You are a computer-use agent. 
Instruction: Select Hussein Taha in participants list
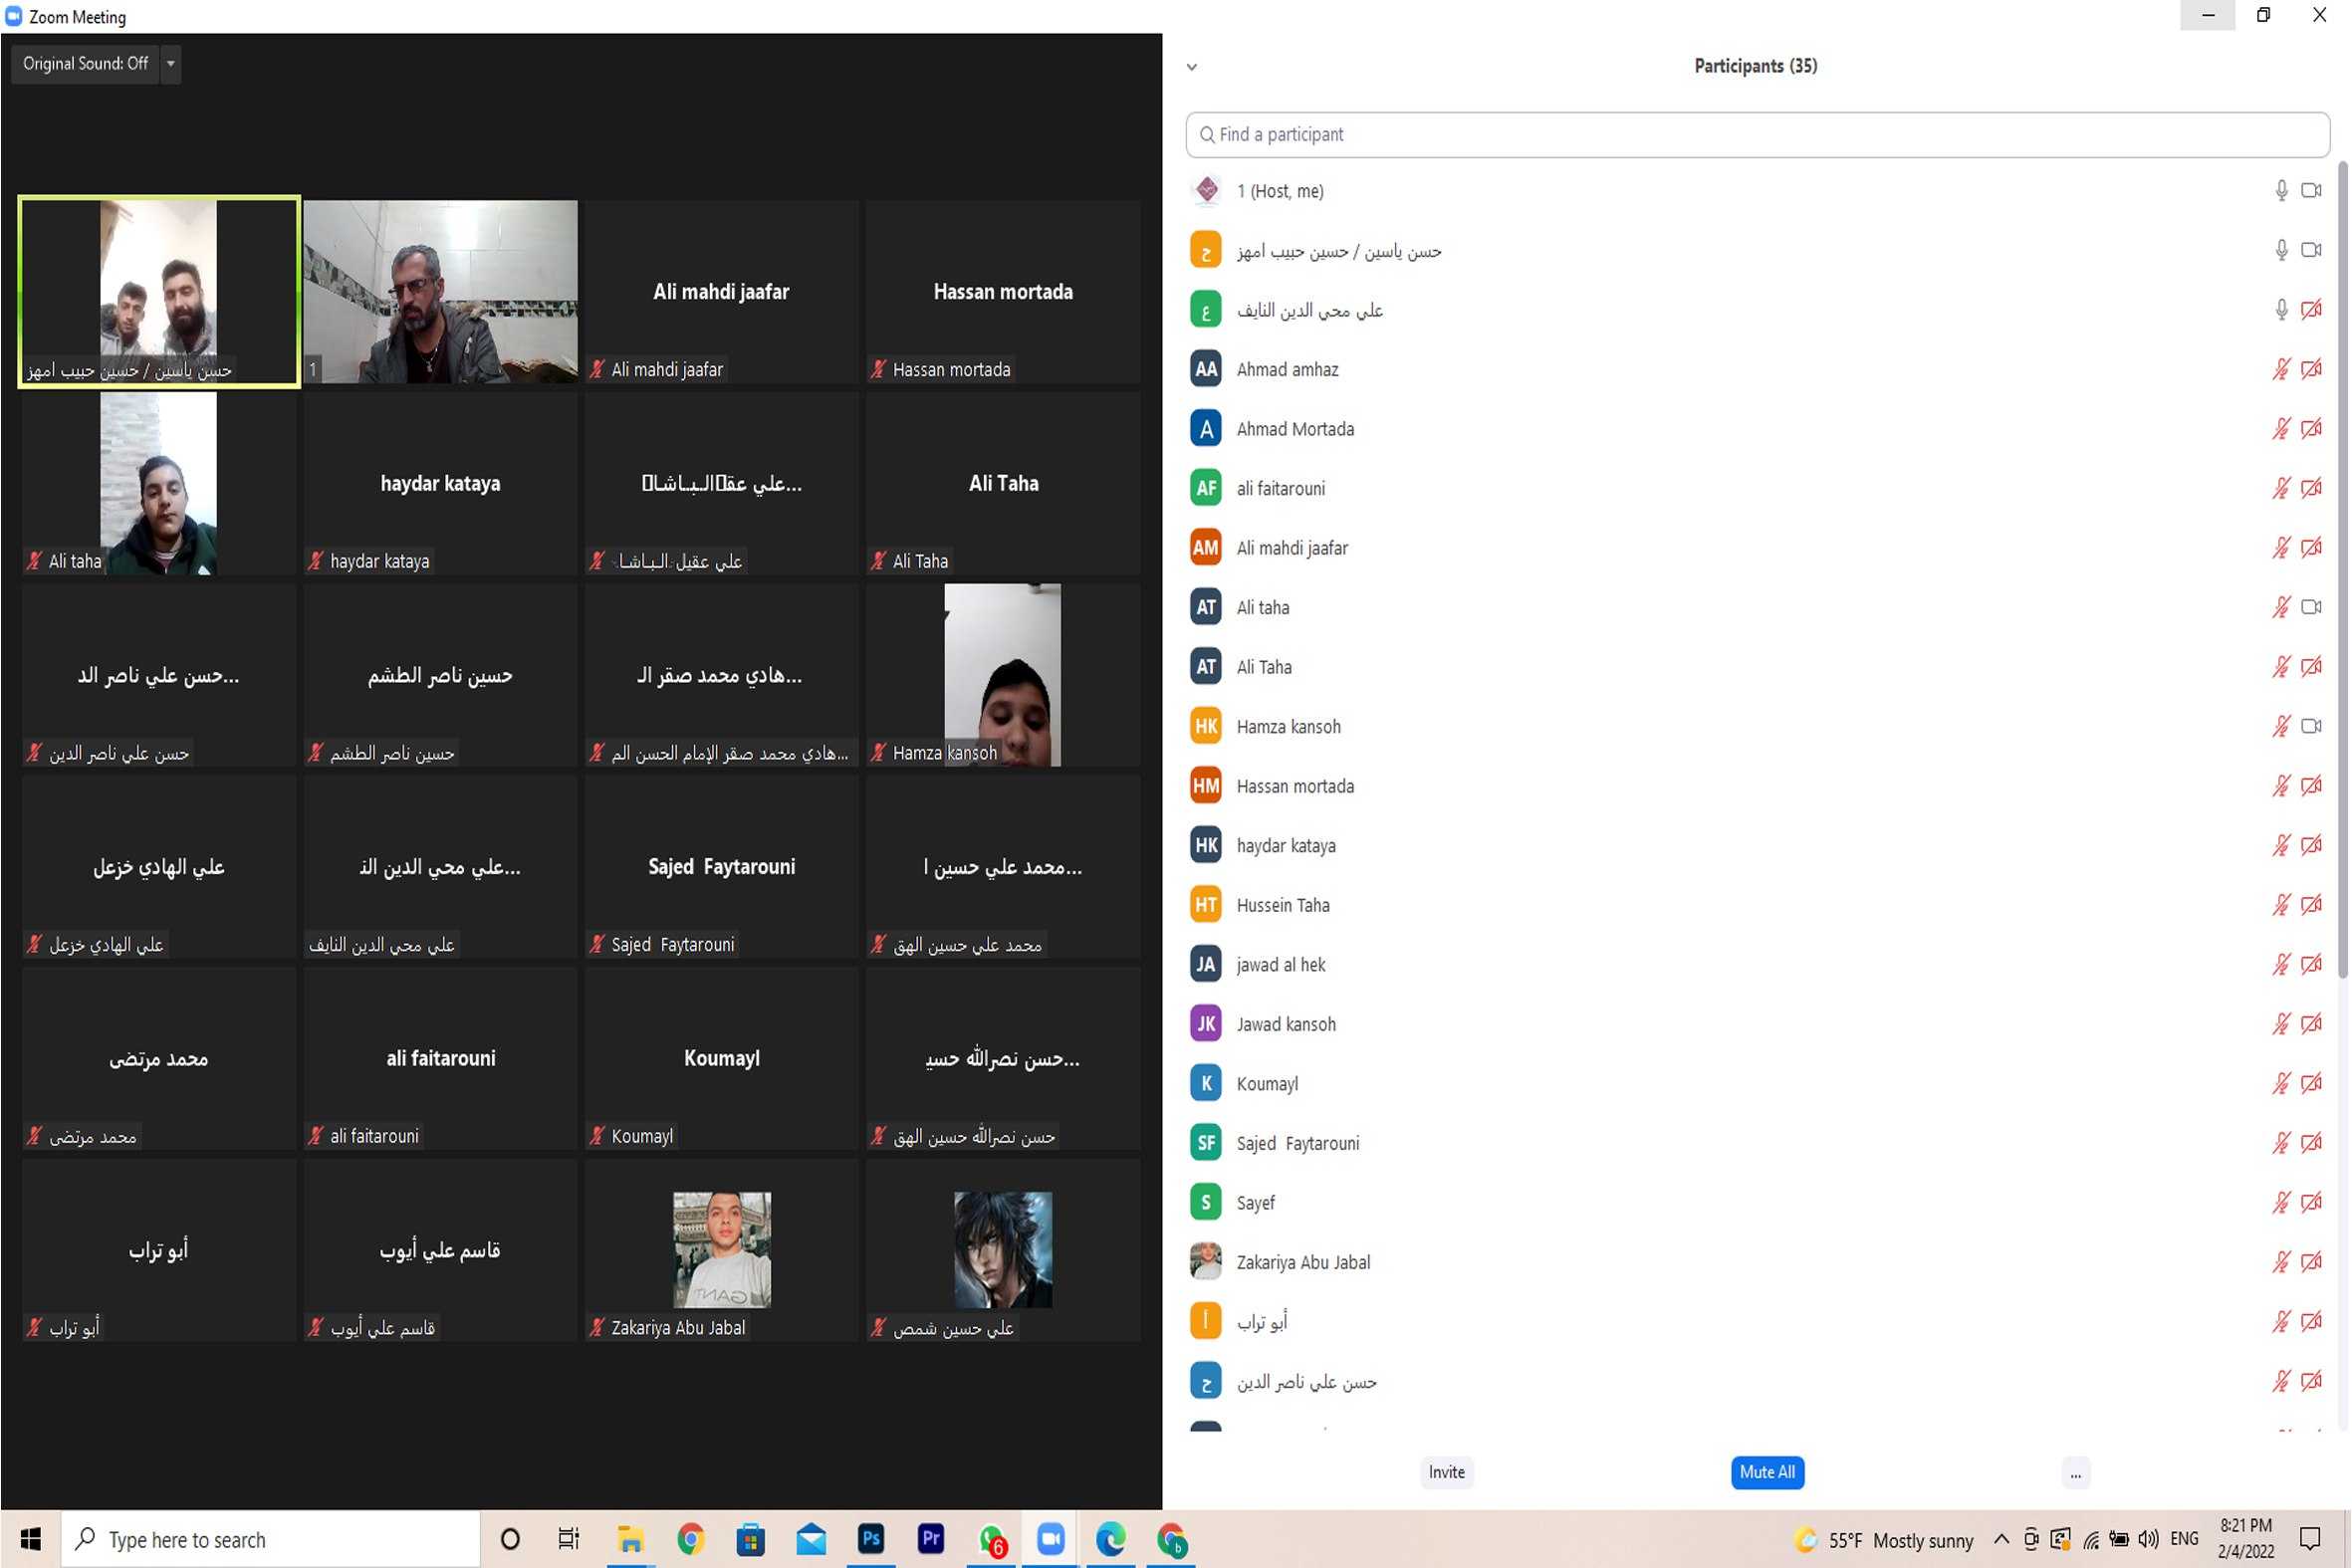[1283, 905]
